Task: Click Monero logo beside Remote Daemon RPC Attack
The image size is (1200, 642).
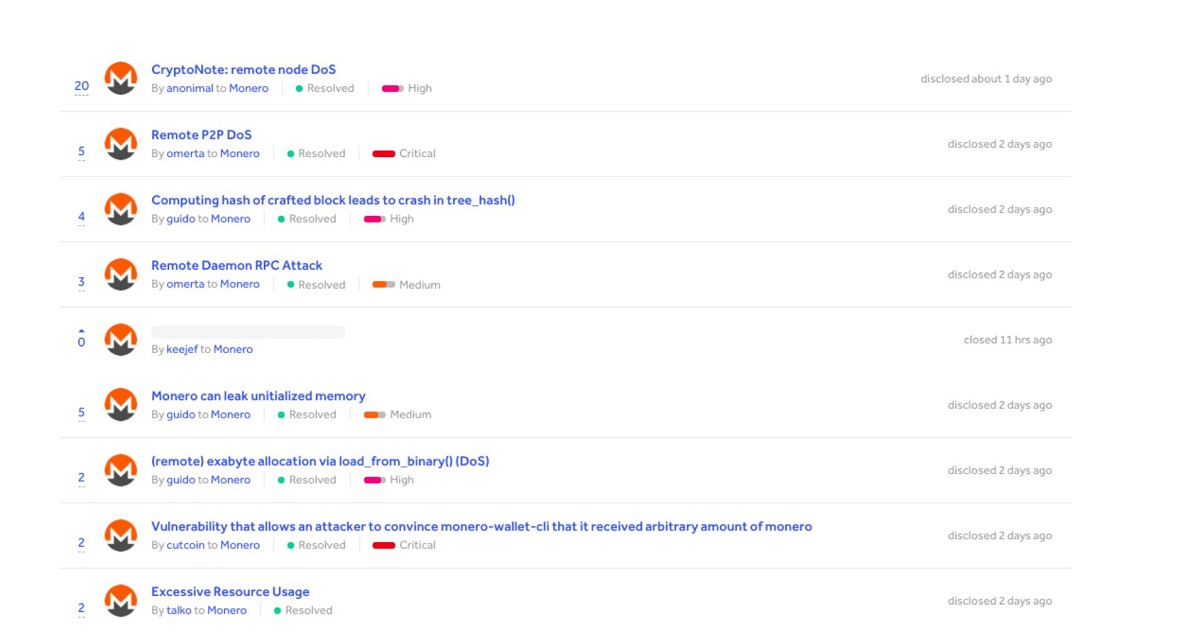Action: [x=121, y=274]
